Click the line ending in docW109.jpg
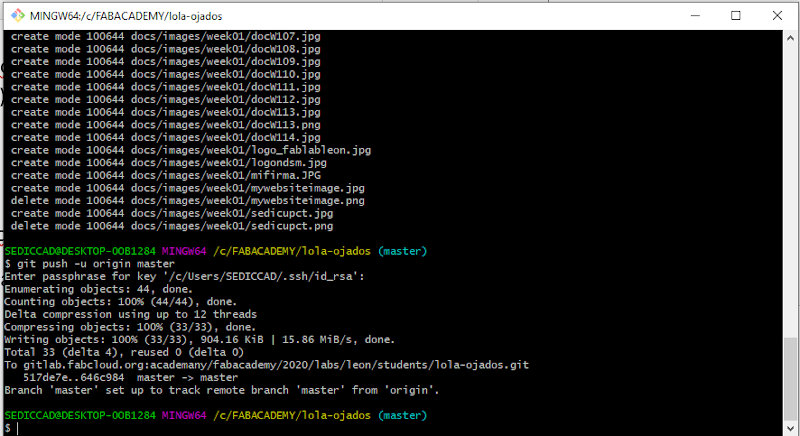This screenshot has height=436, width=800. (166, 62)
